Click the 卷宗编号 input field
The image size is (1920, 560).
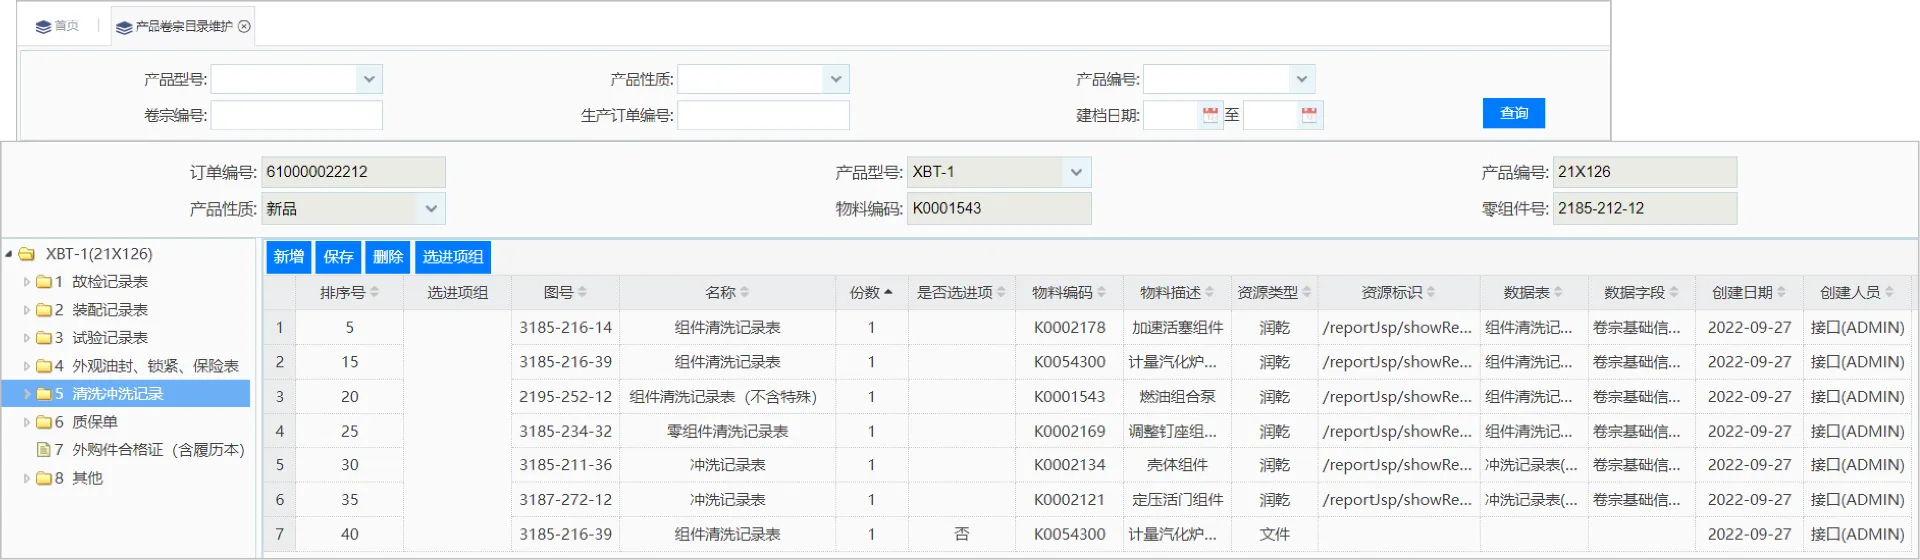pyautogui.click(x=297, y=115)
